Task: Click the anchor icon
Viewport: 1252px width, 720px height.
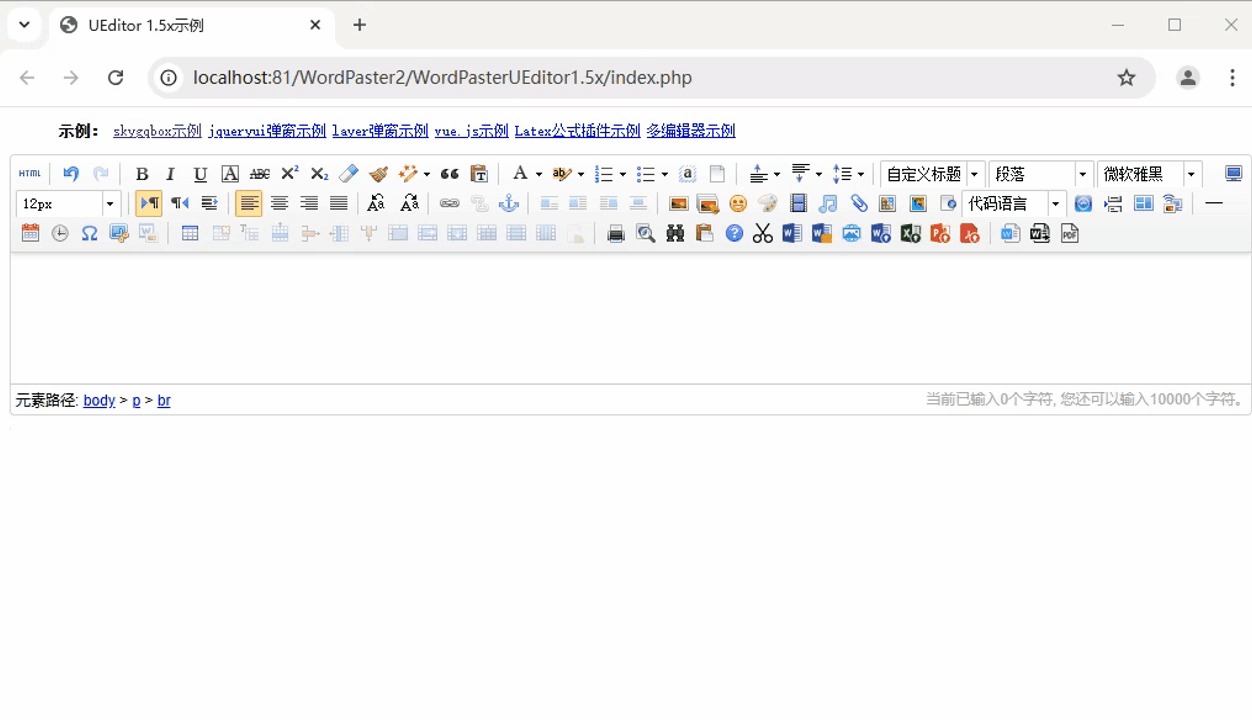Action: 509,204
